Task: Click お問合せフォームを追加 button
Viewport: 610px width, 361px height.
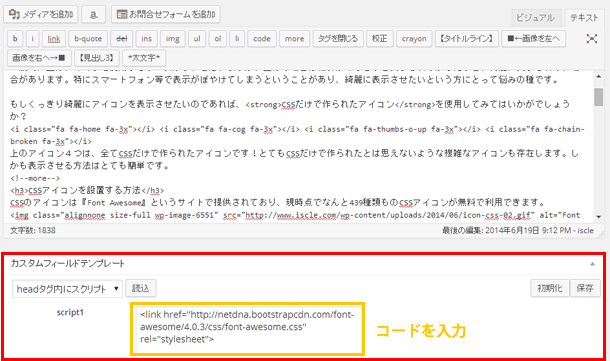Action: [166, 14]
